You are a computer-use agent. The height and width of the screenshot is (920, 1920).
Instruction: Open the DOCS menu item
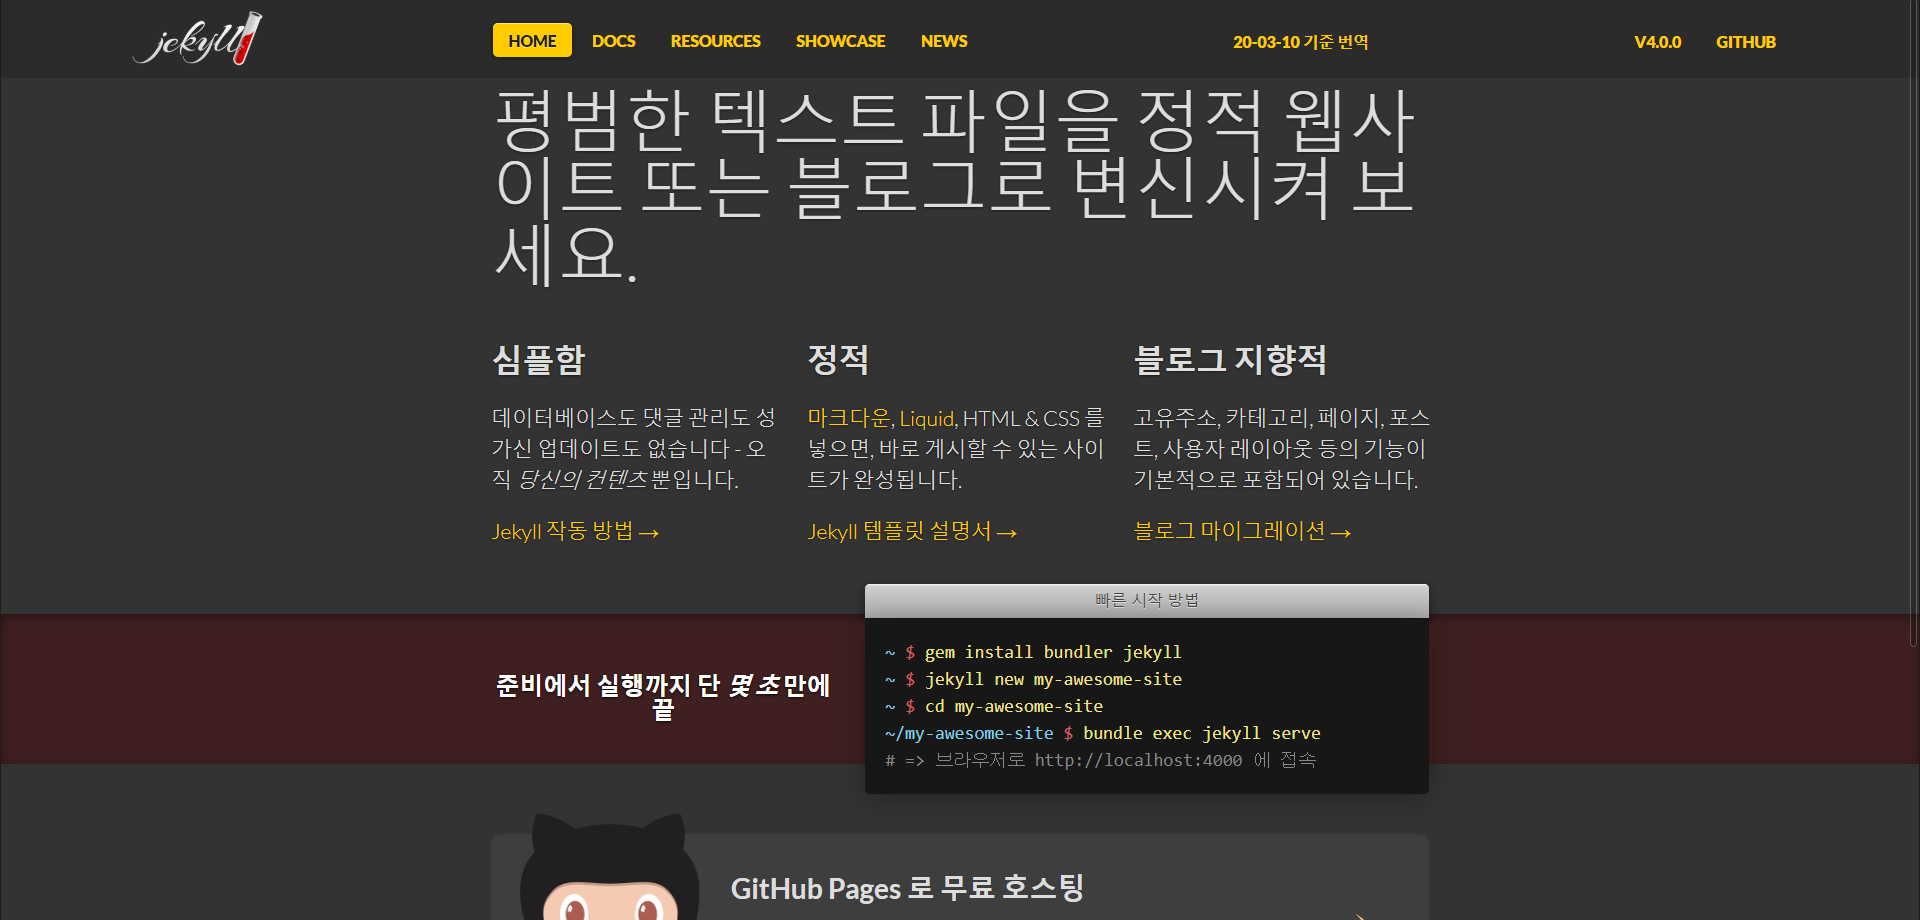614,41
